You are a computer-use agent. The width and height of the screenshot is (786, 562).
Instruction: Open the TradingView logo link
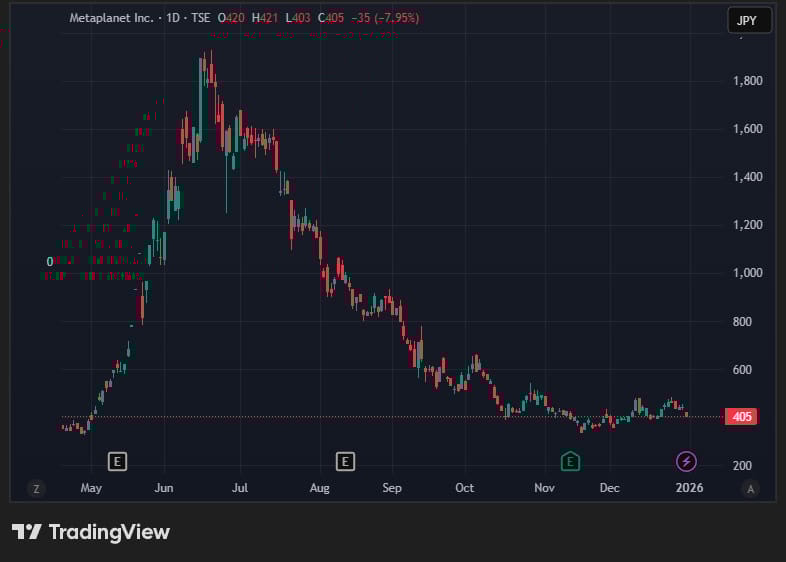[x=91, y=532]
